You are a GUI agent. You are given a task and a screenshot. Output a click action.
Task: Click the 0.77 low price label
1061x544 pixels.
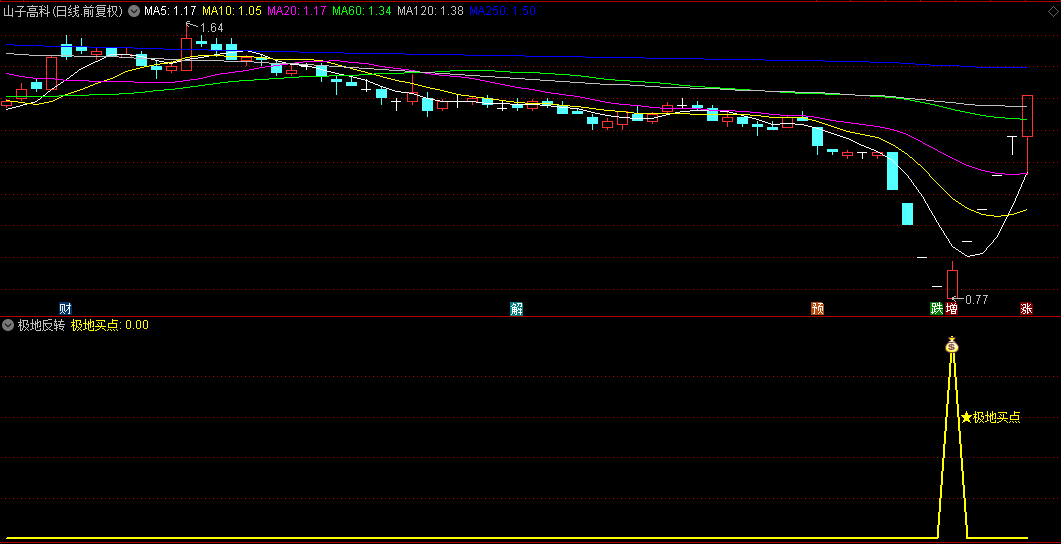976,300
